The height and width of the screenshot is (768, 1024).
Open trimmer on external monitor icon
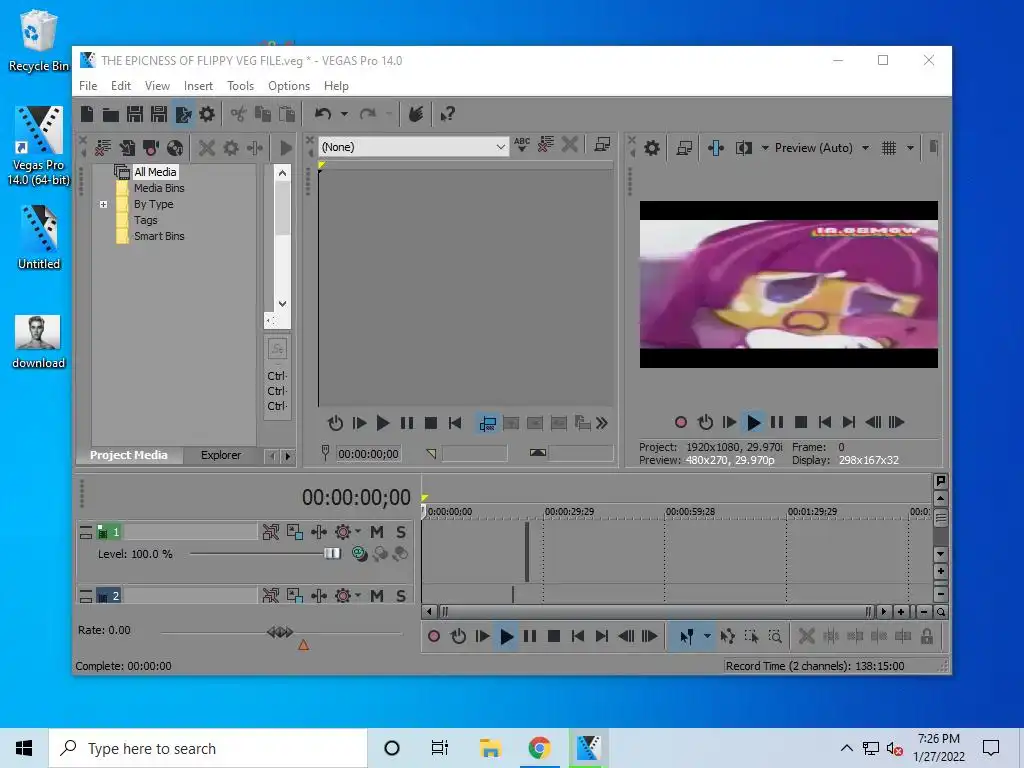click(602, 145)
